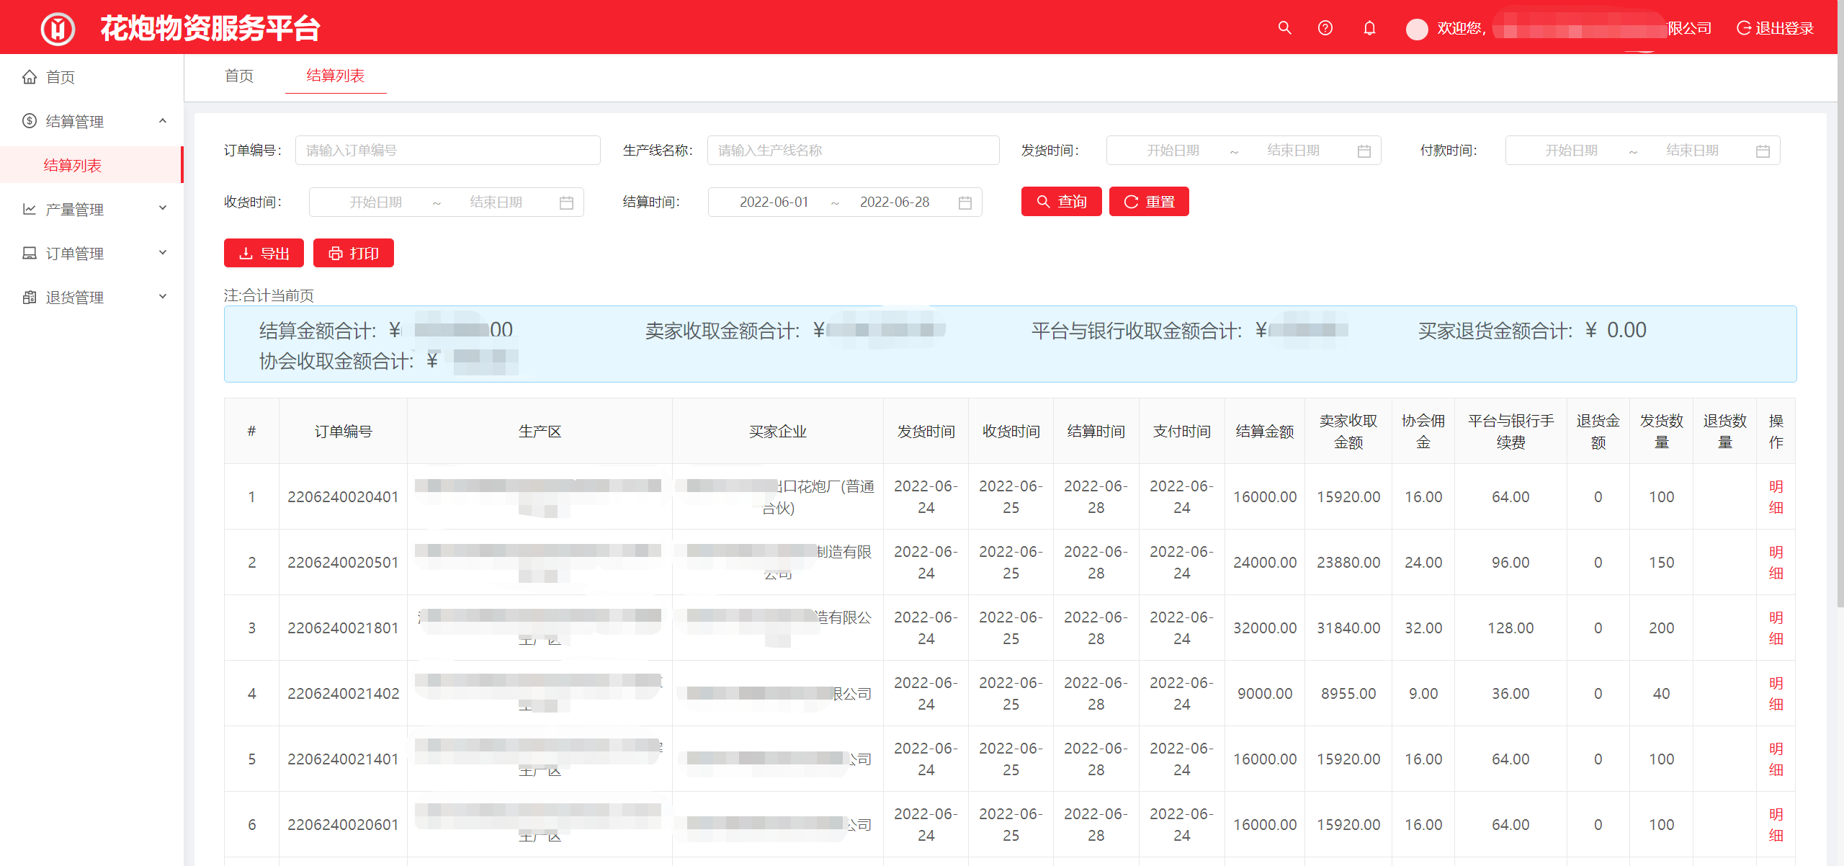Click 付款时间 calendar icon
This screenshot has height=866, width=1844.
pos(1763,151)
